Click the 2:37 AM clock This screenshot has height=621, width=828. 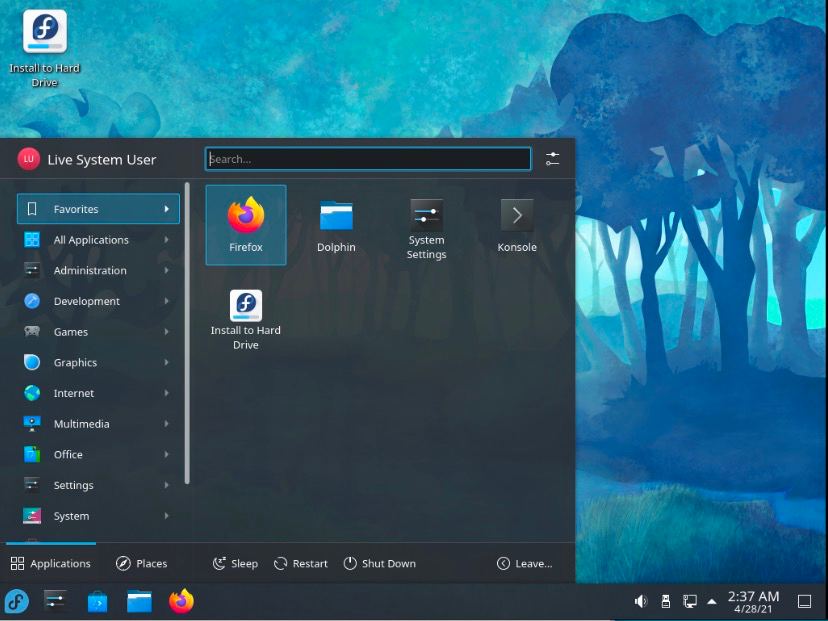(753, 597)
